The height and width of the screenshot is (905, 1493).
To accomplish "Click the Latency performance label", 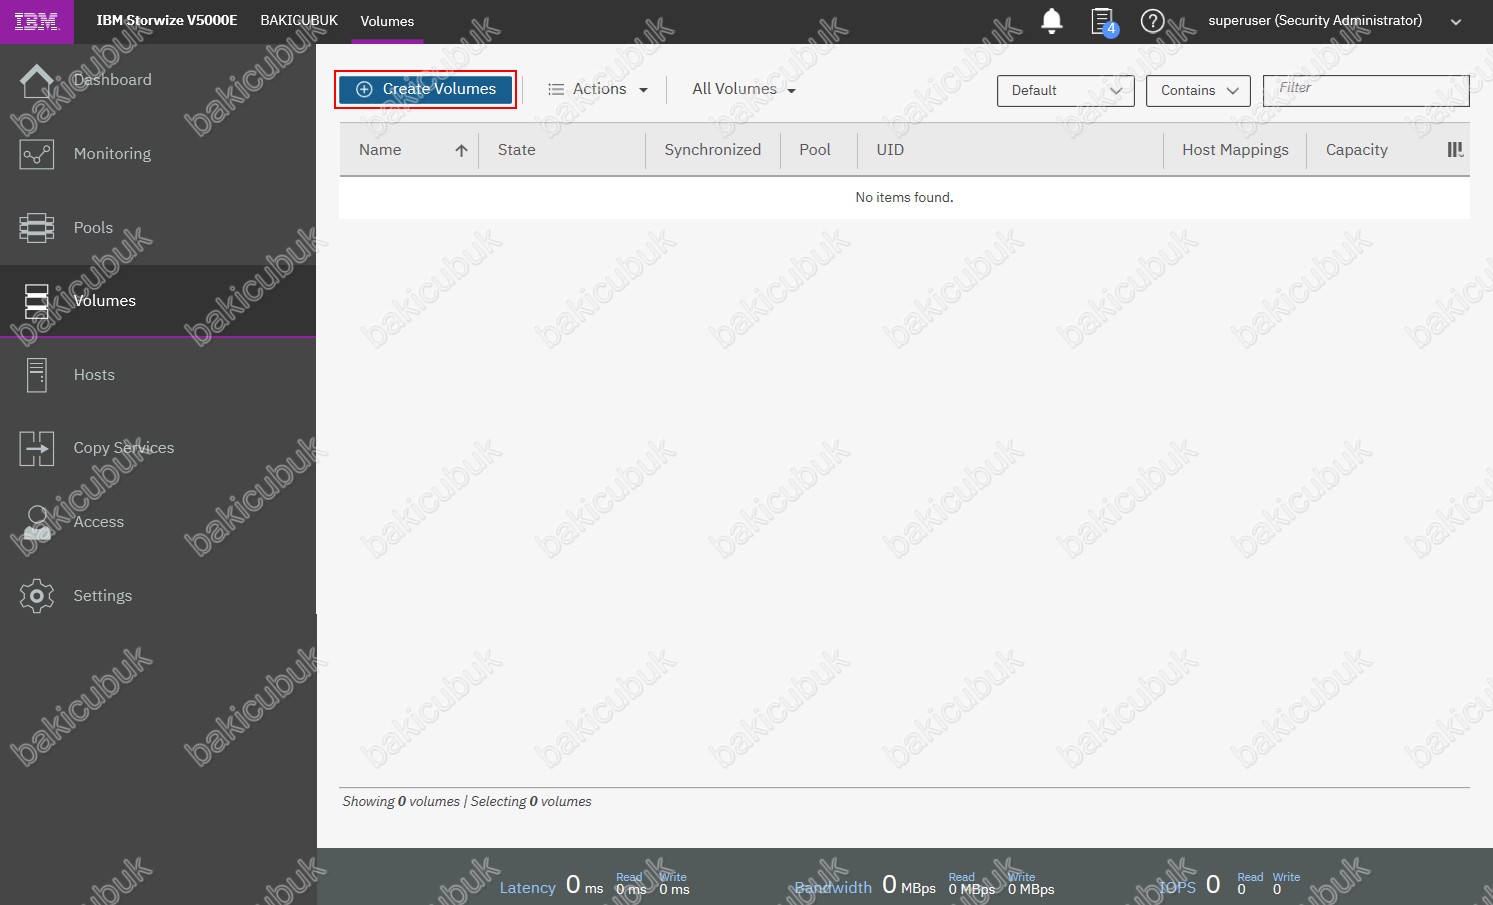I will (x=527, y=887).
